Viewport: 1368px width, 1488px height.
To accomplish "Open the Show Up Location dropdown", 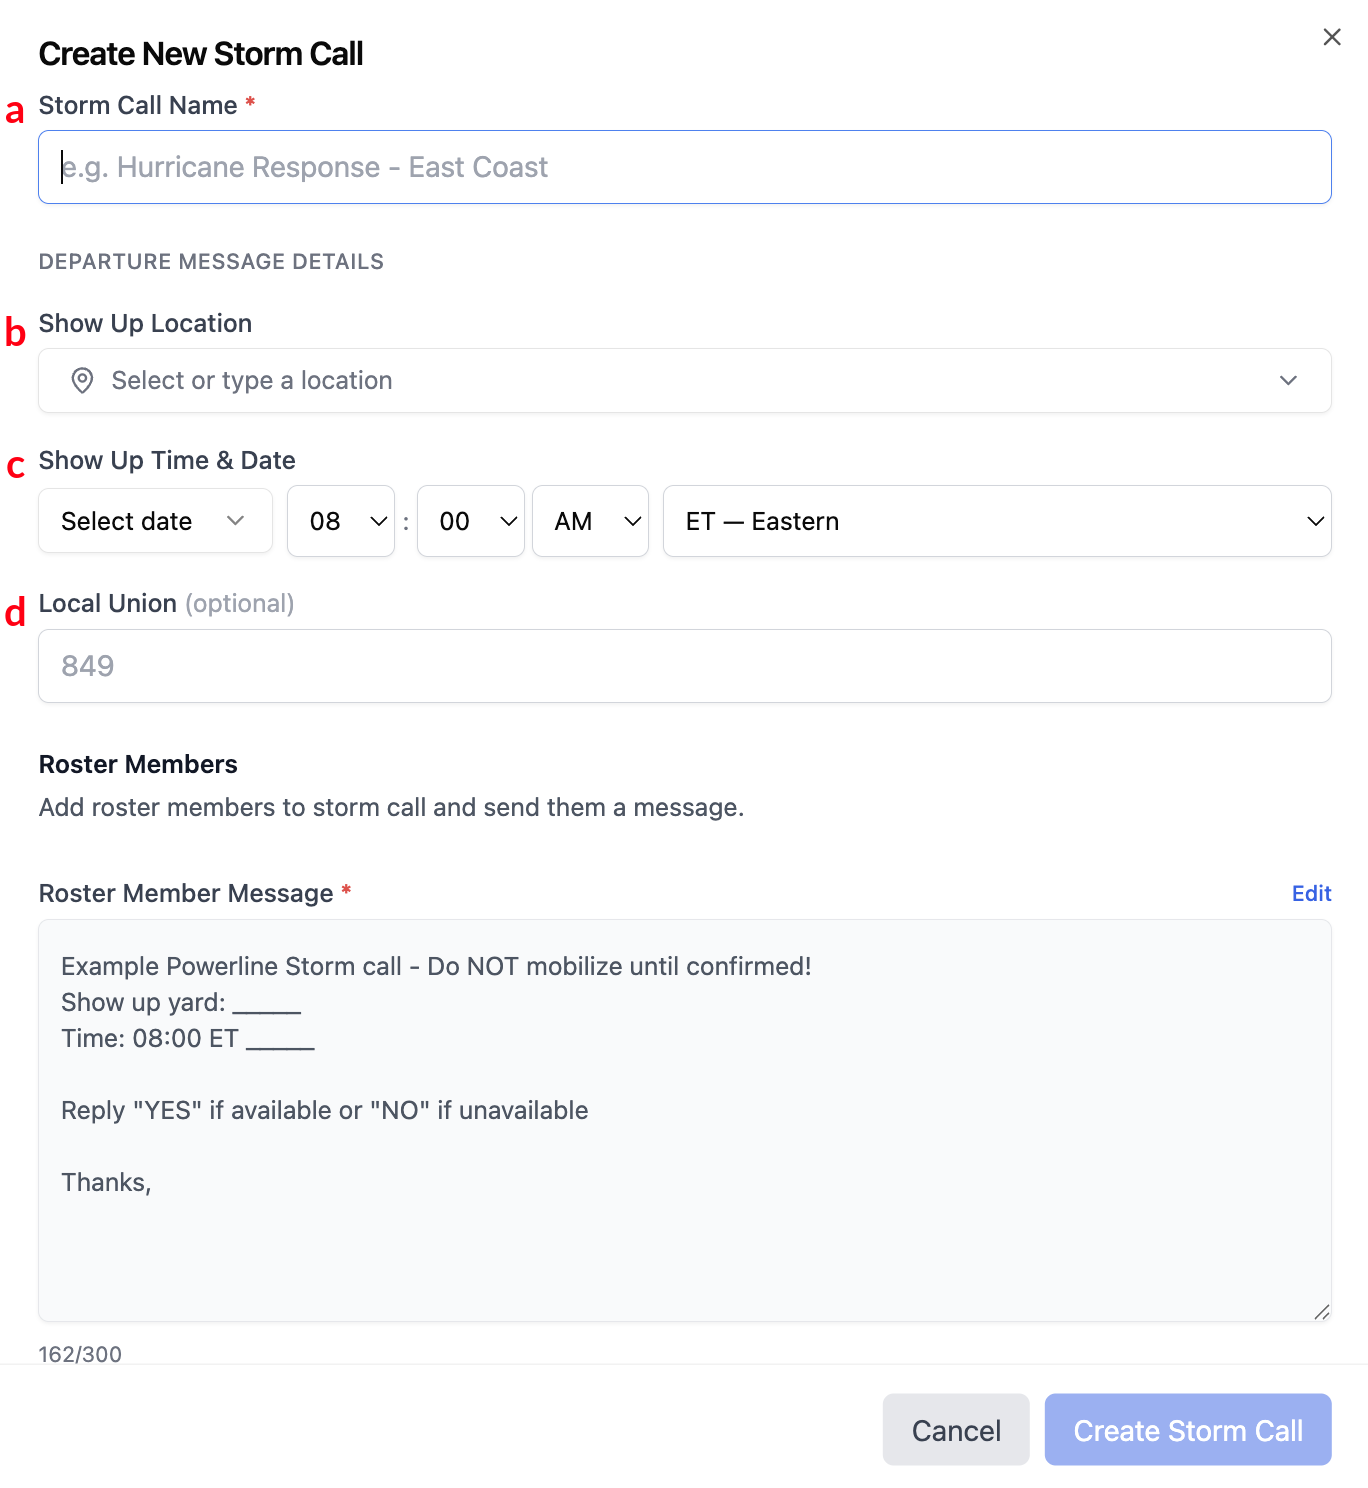I will 684,380.
